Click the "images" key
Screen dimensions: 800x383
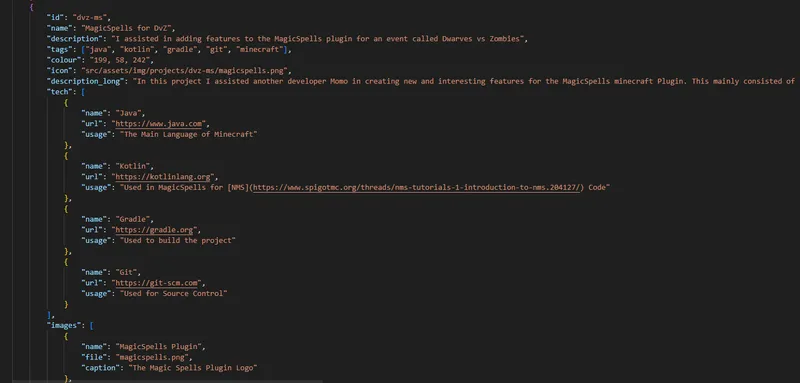(x=64, y=325)
